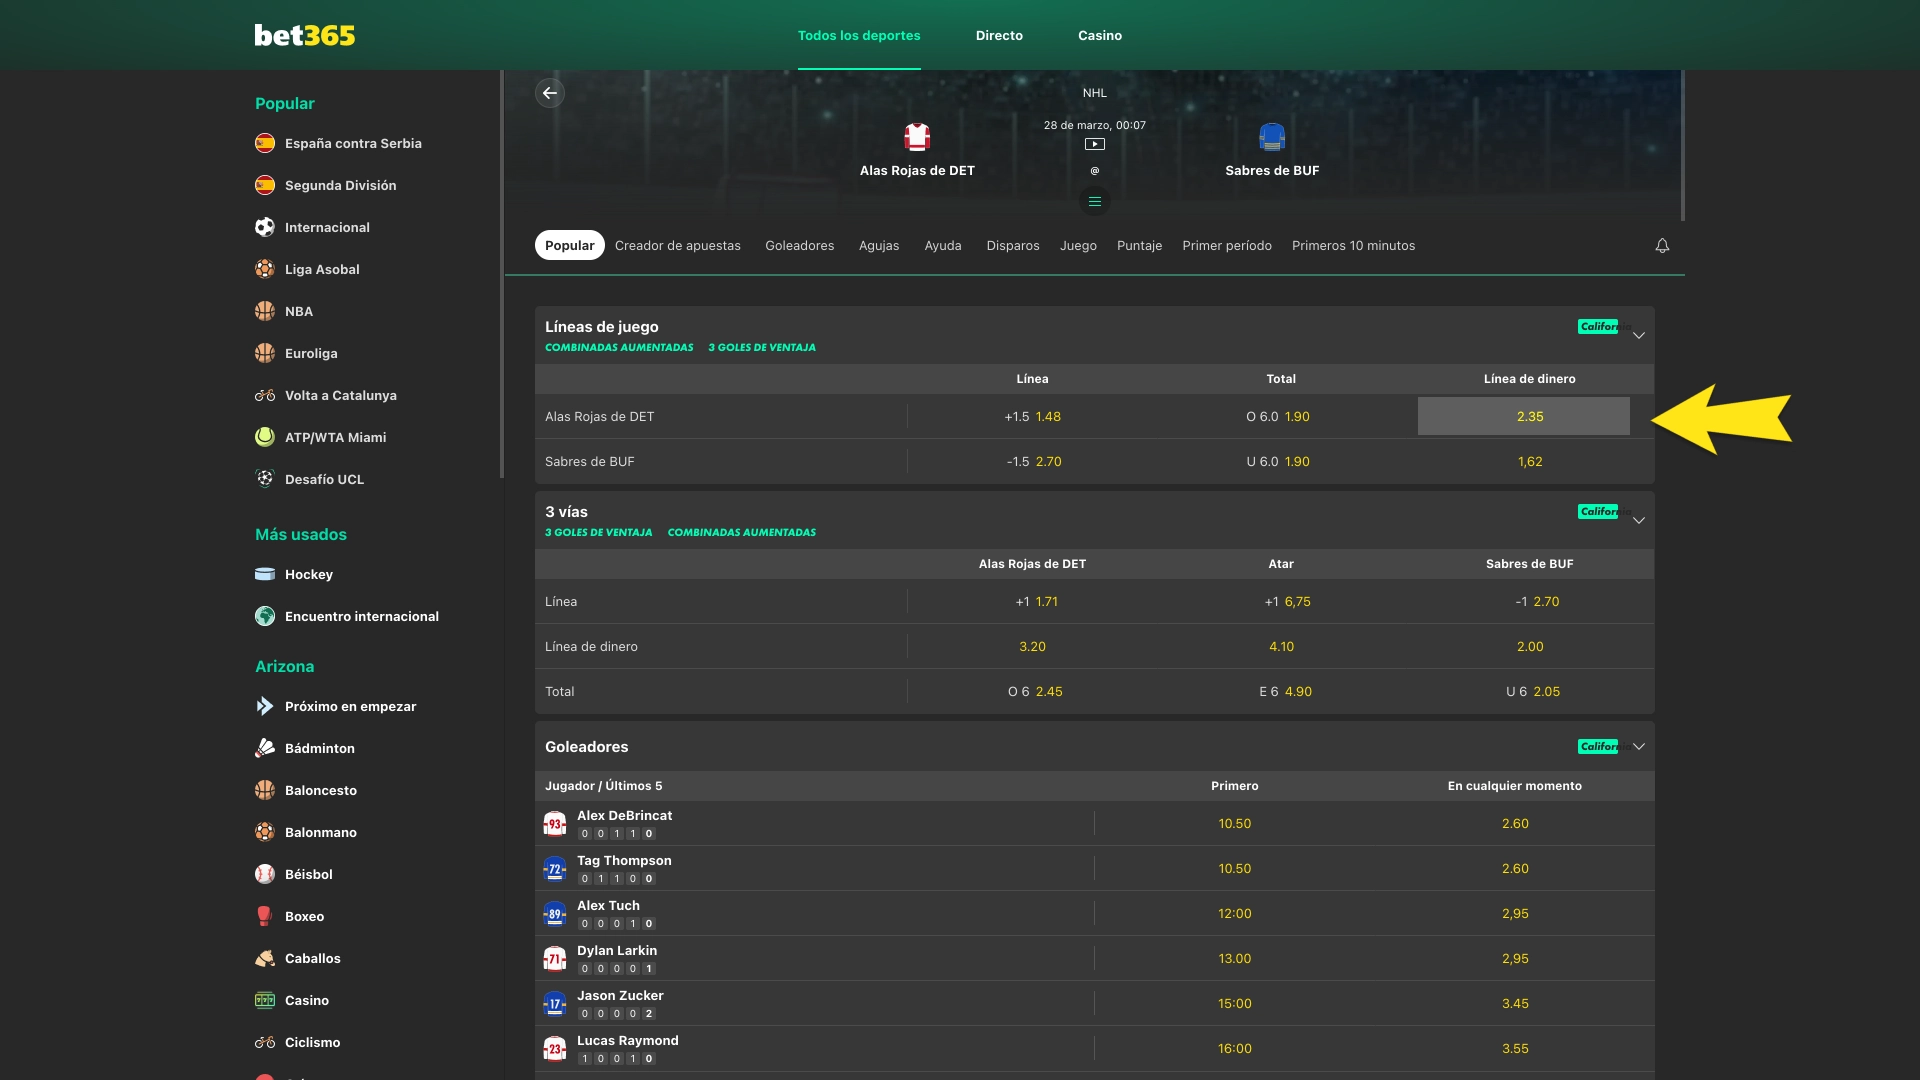Image resolution: width=1920 pixels, height=1080 pixels.
Task: Click the sidebar scrollbar
Action: tap(501, 274)
